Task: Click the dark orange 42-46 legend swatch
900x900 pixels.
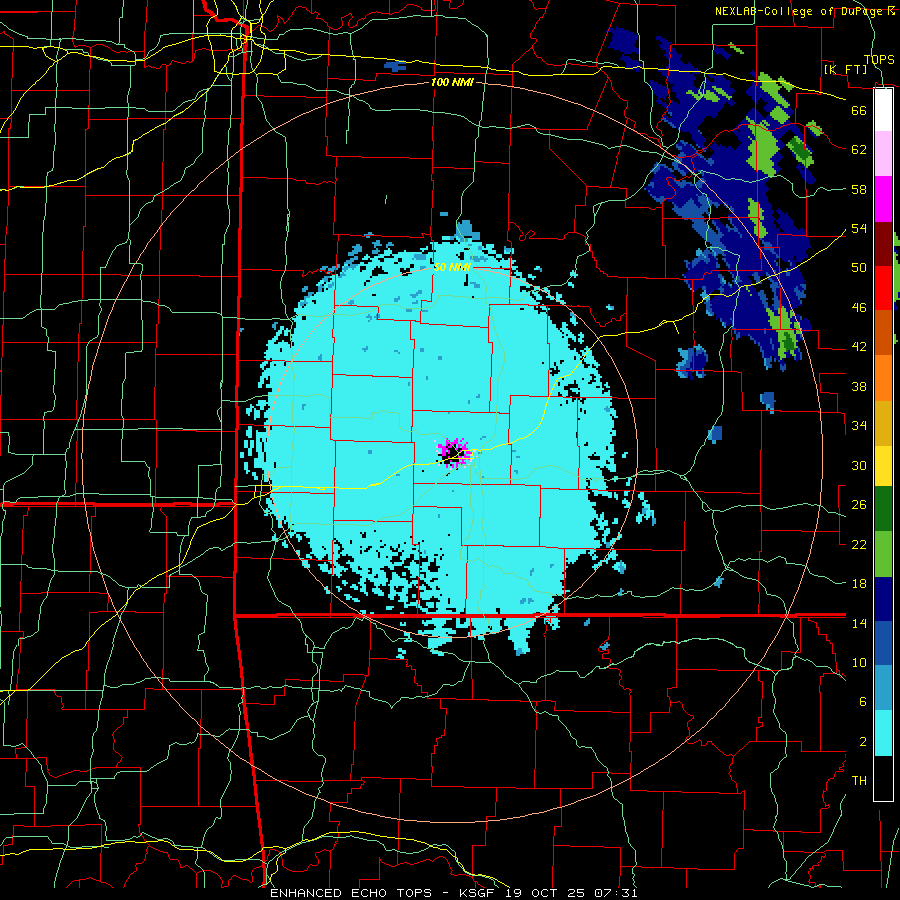Action: 883,332
